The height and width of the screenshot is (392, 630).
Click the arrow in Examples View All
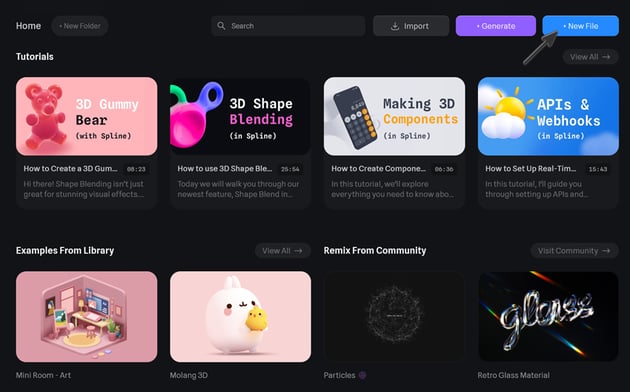tap(298, 251)
